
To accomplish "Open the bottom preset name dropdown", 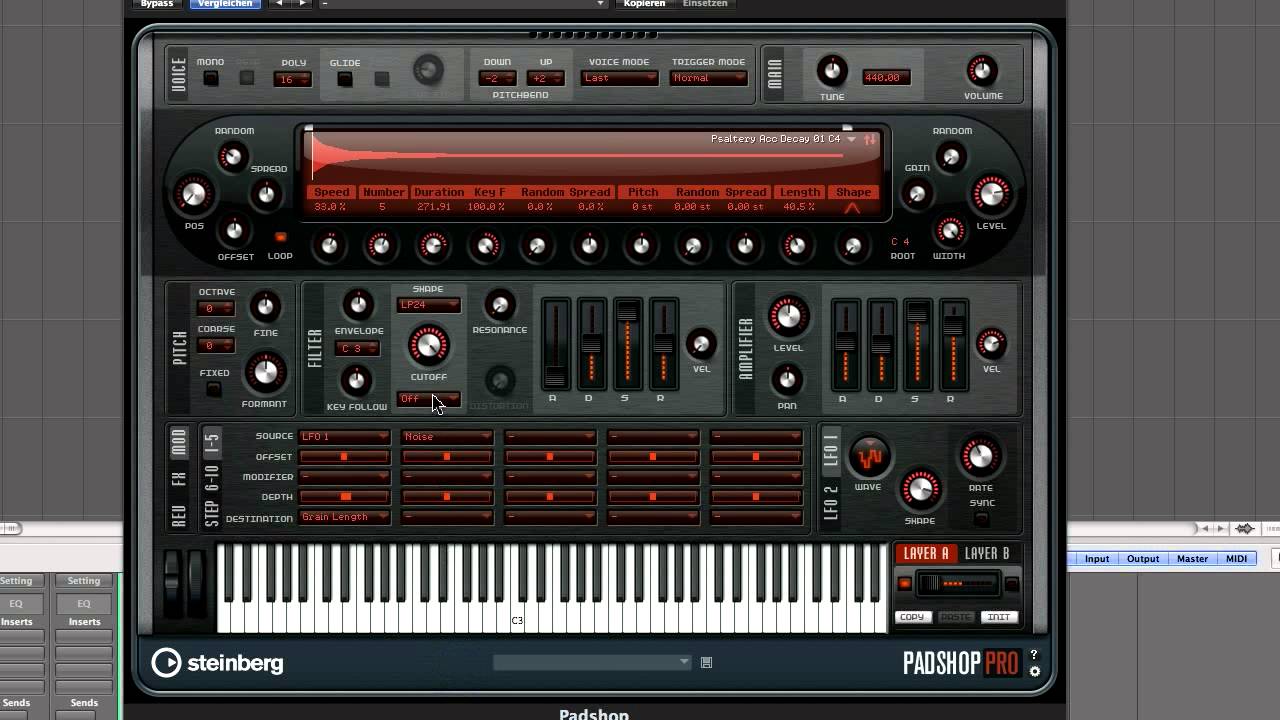I will [x=592, y=662].
